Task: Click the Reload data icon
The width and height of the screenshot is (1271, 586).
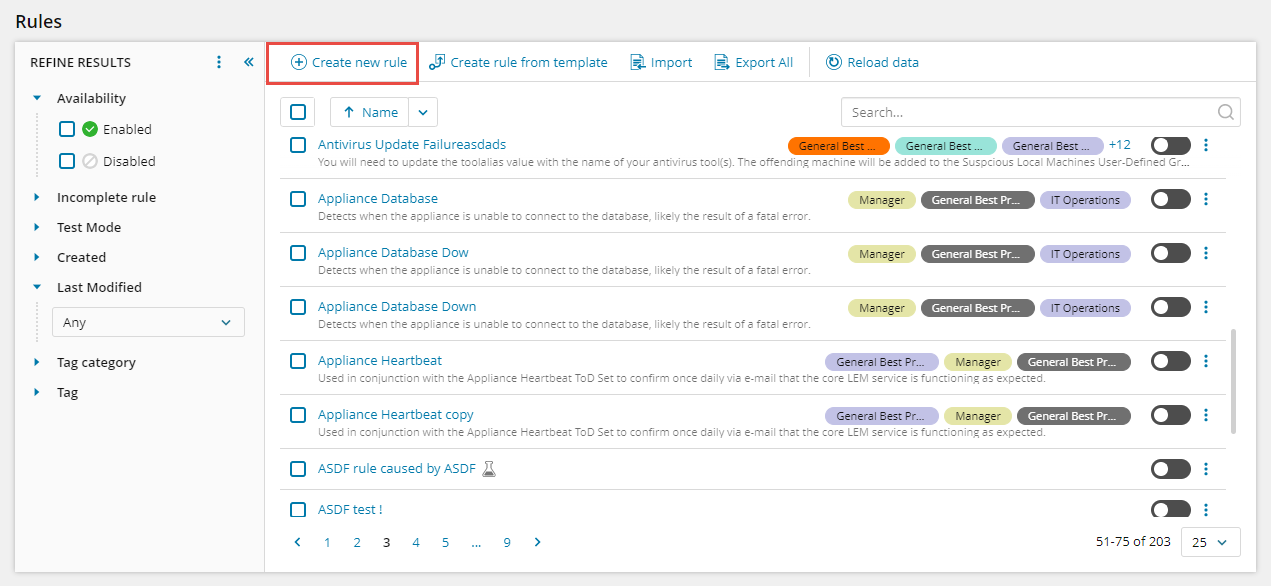Action: click(x=833, y=62)
